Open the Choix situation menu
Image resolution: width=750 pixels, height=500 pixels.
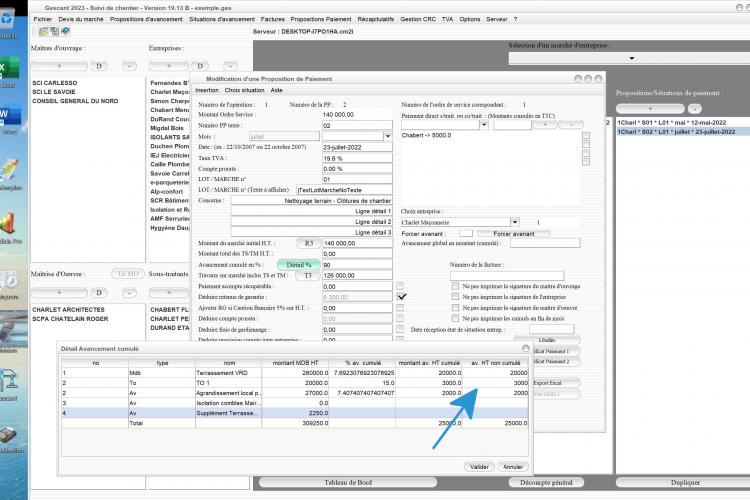tap(244, 90)
